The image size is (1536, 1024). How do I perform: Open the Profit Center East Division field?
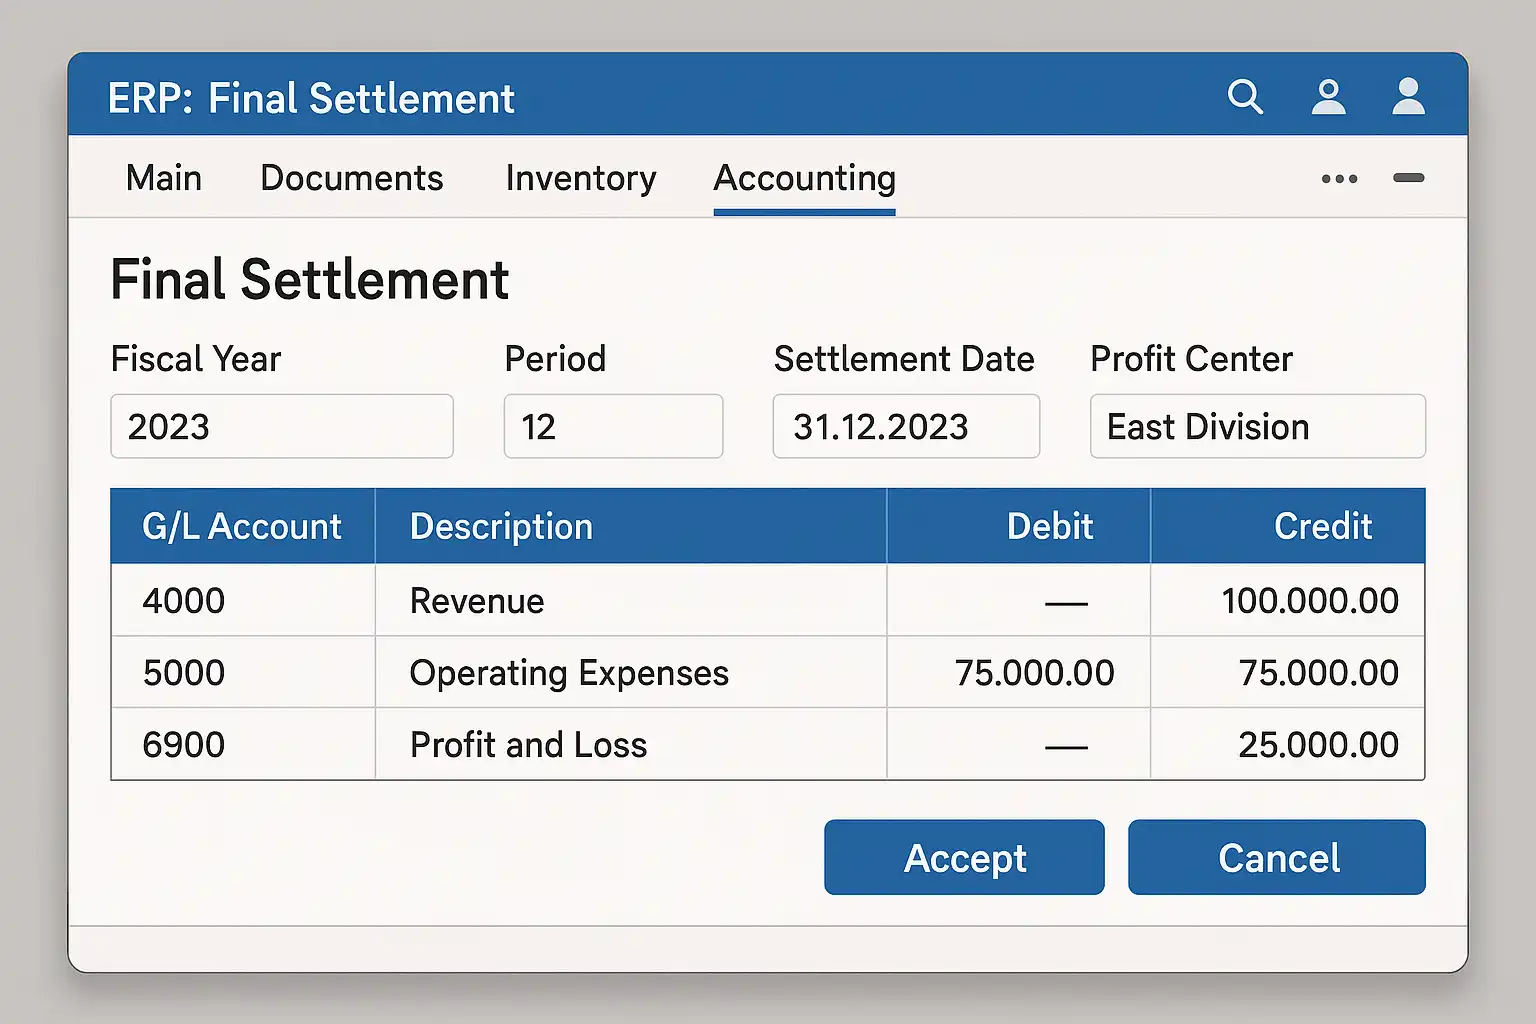[1257, 426]
